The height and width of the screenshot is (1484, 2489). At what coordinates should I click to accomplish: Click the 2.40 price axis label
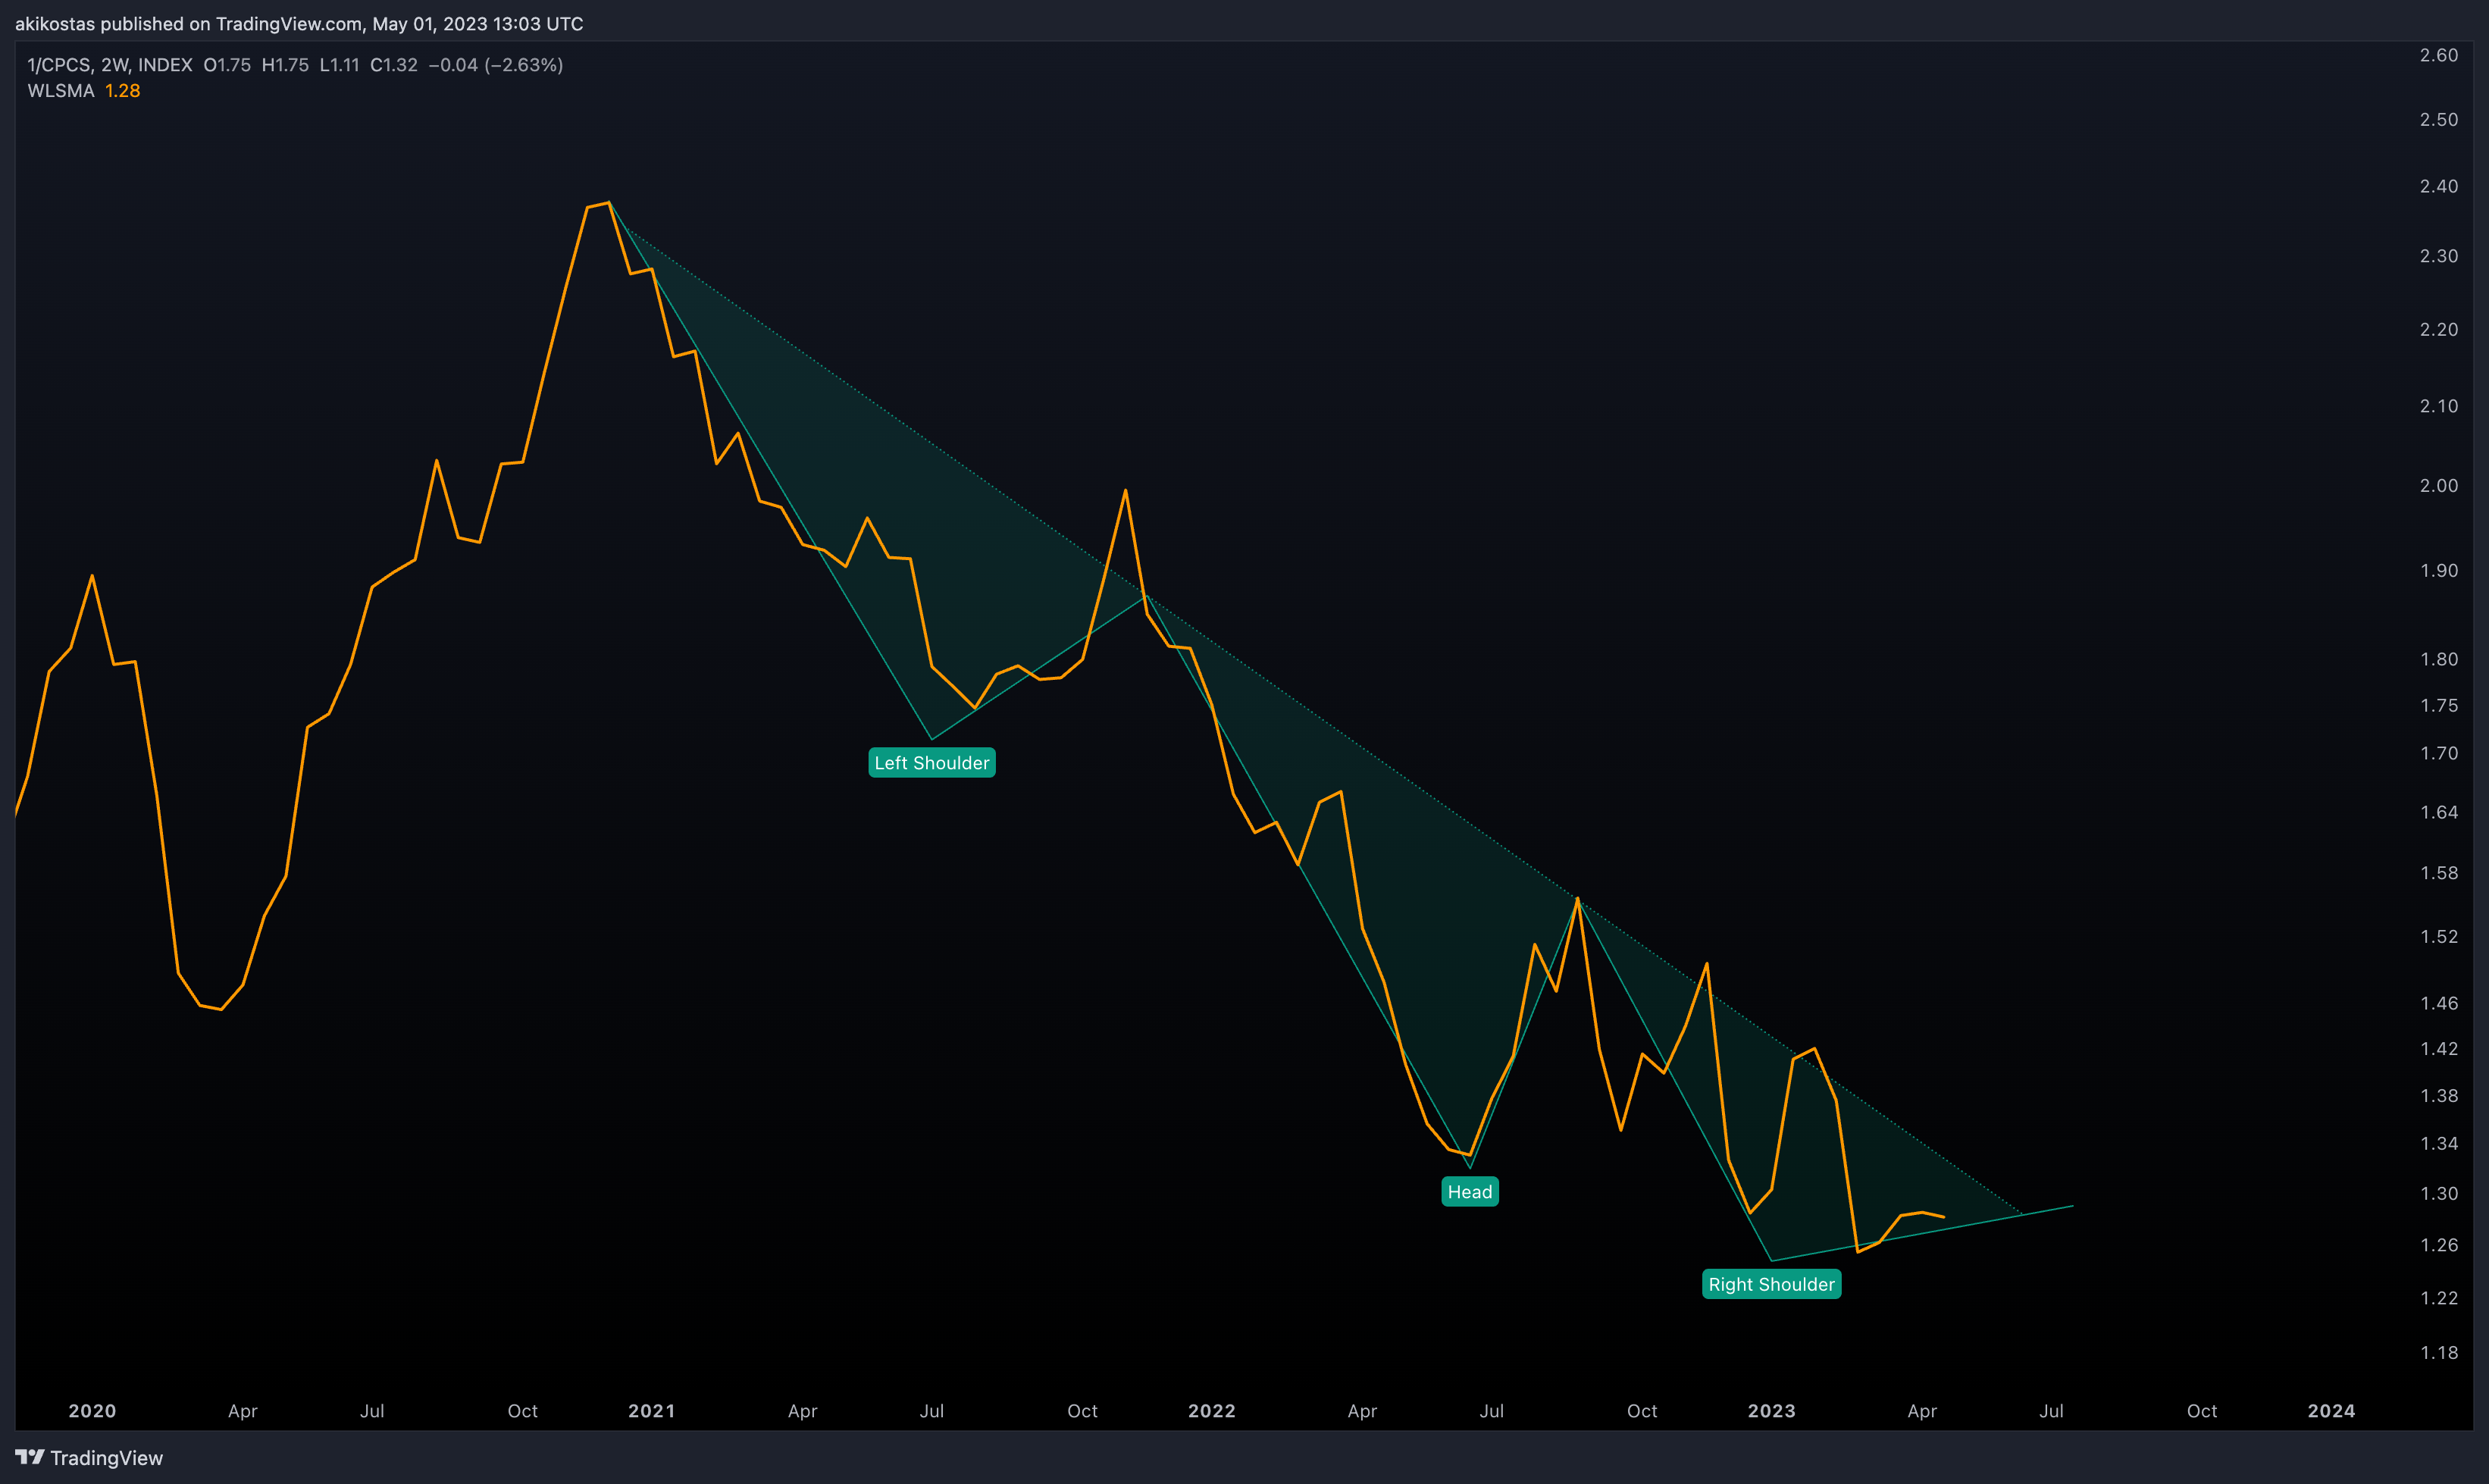2439,186
